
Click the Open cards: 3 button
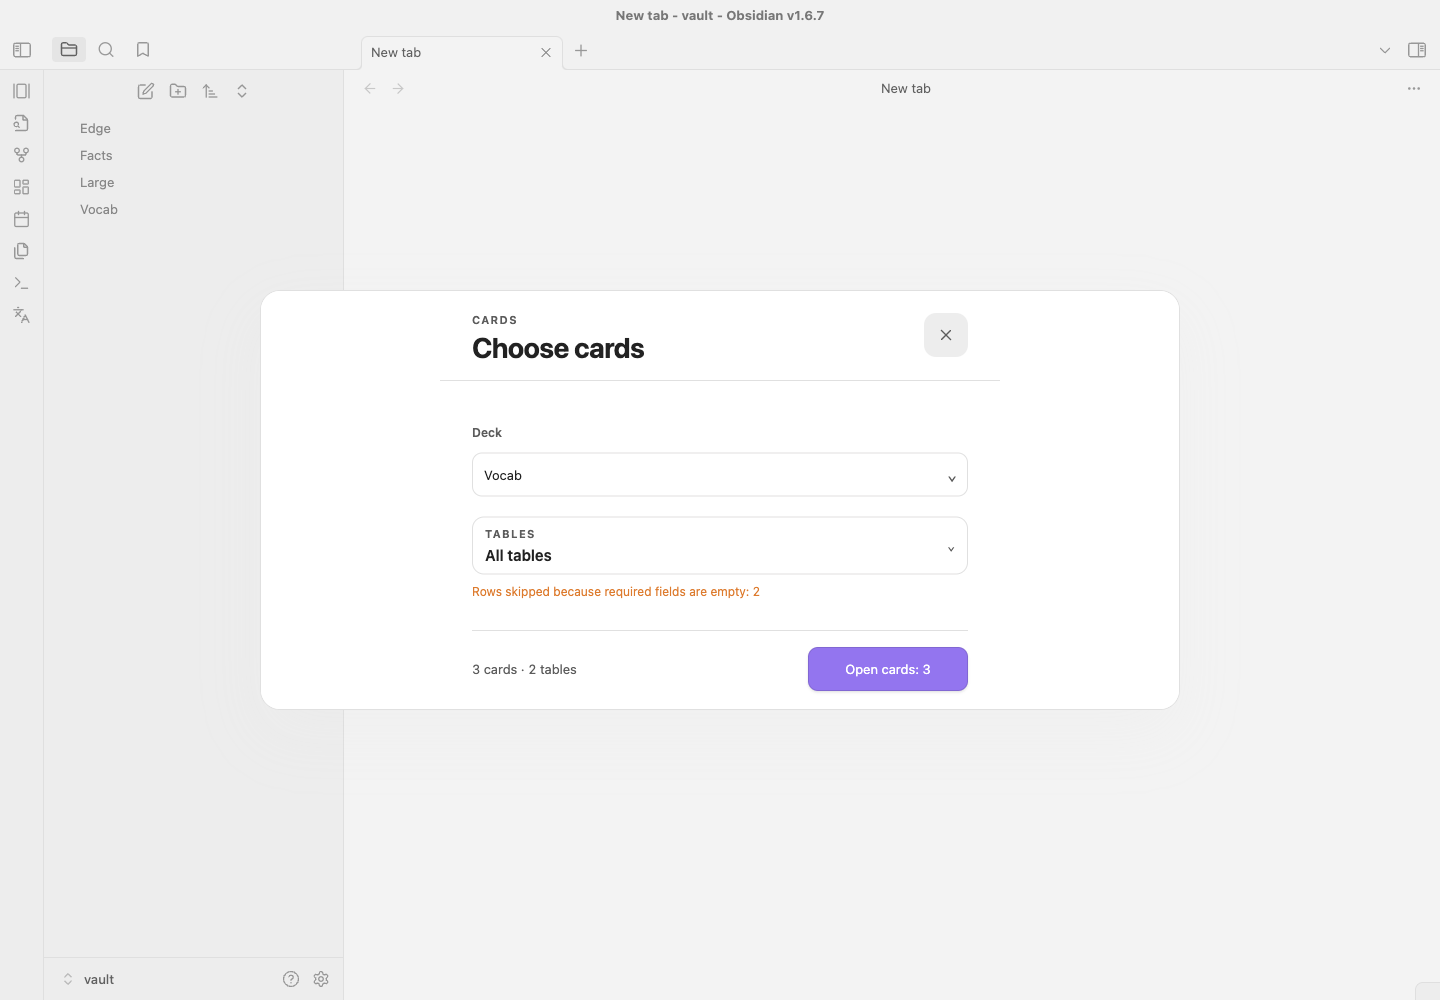888,669
